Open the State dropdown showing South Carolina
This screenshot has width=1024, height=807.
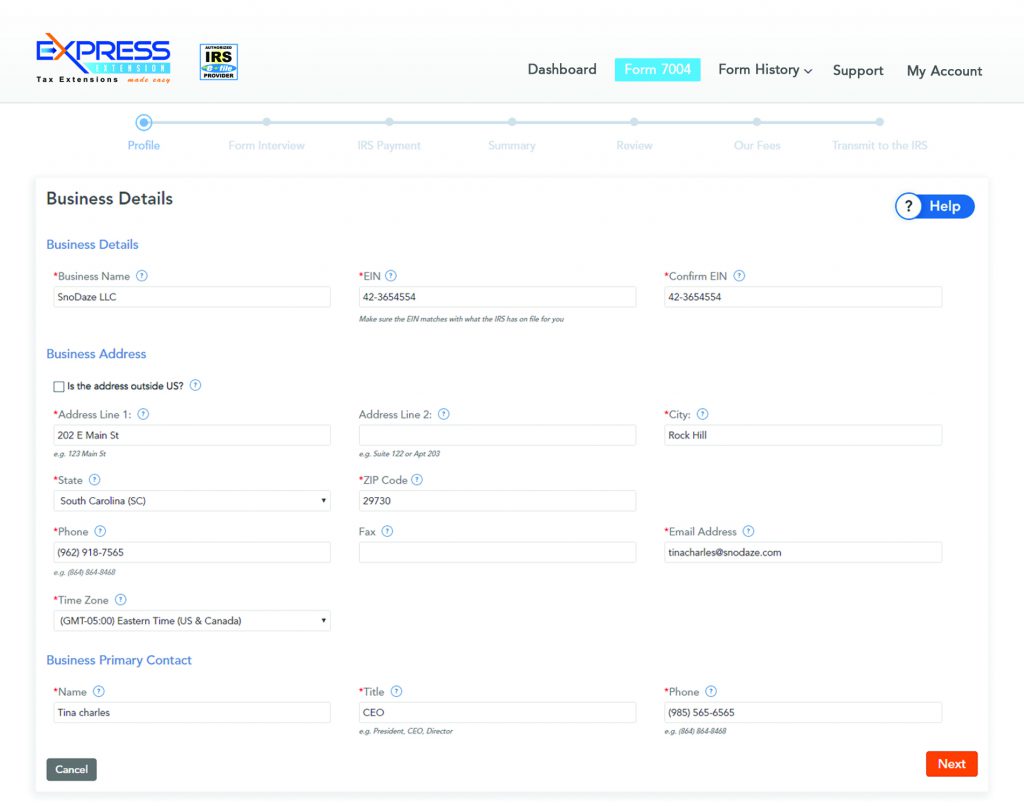tap(192, 501)
